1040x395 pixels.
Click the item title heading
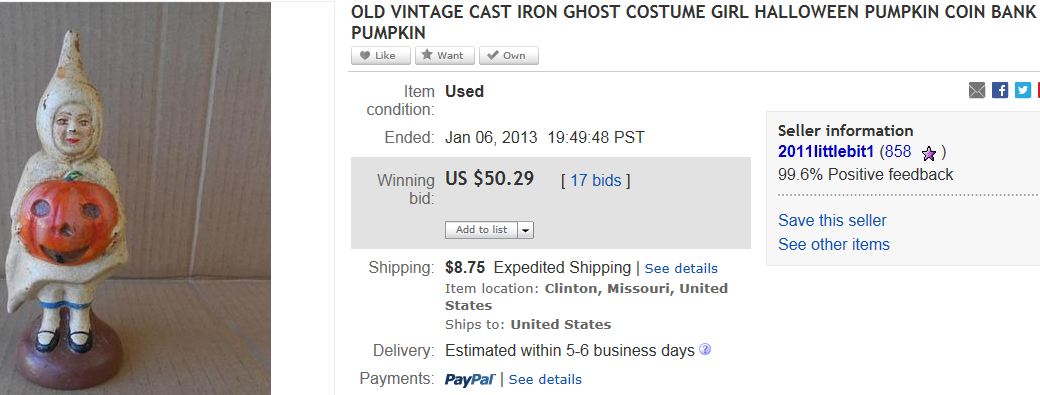[x=695, y=22]
